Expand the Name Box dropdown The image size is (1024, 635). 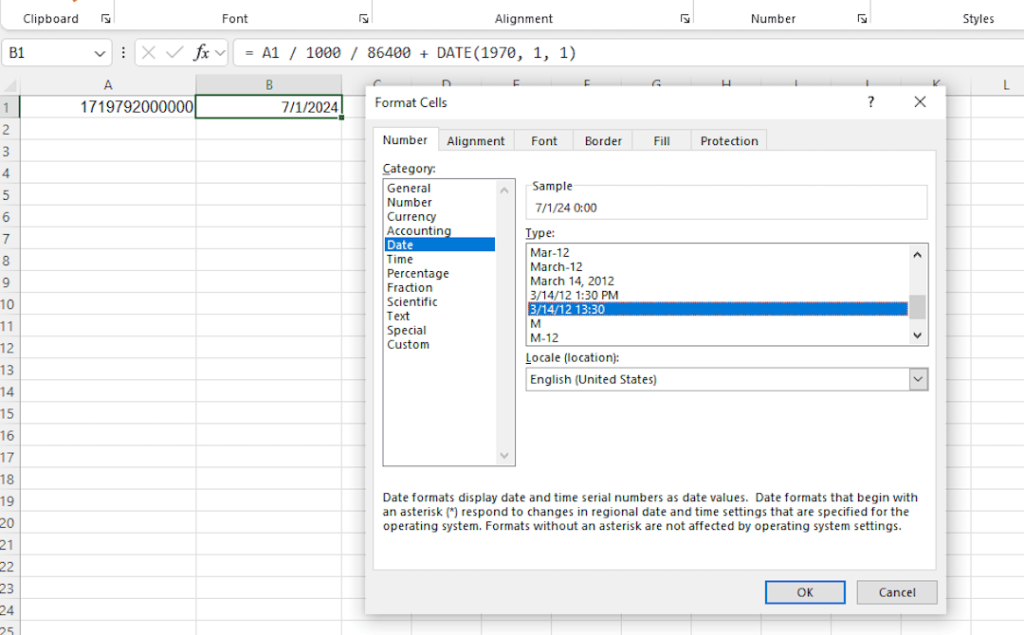pos(100,54)
